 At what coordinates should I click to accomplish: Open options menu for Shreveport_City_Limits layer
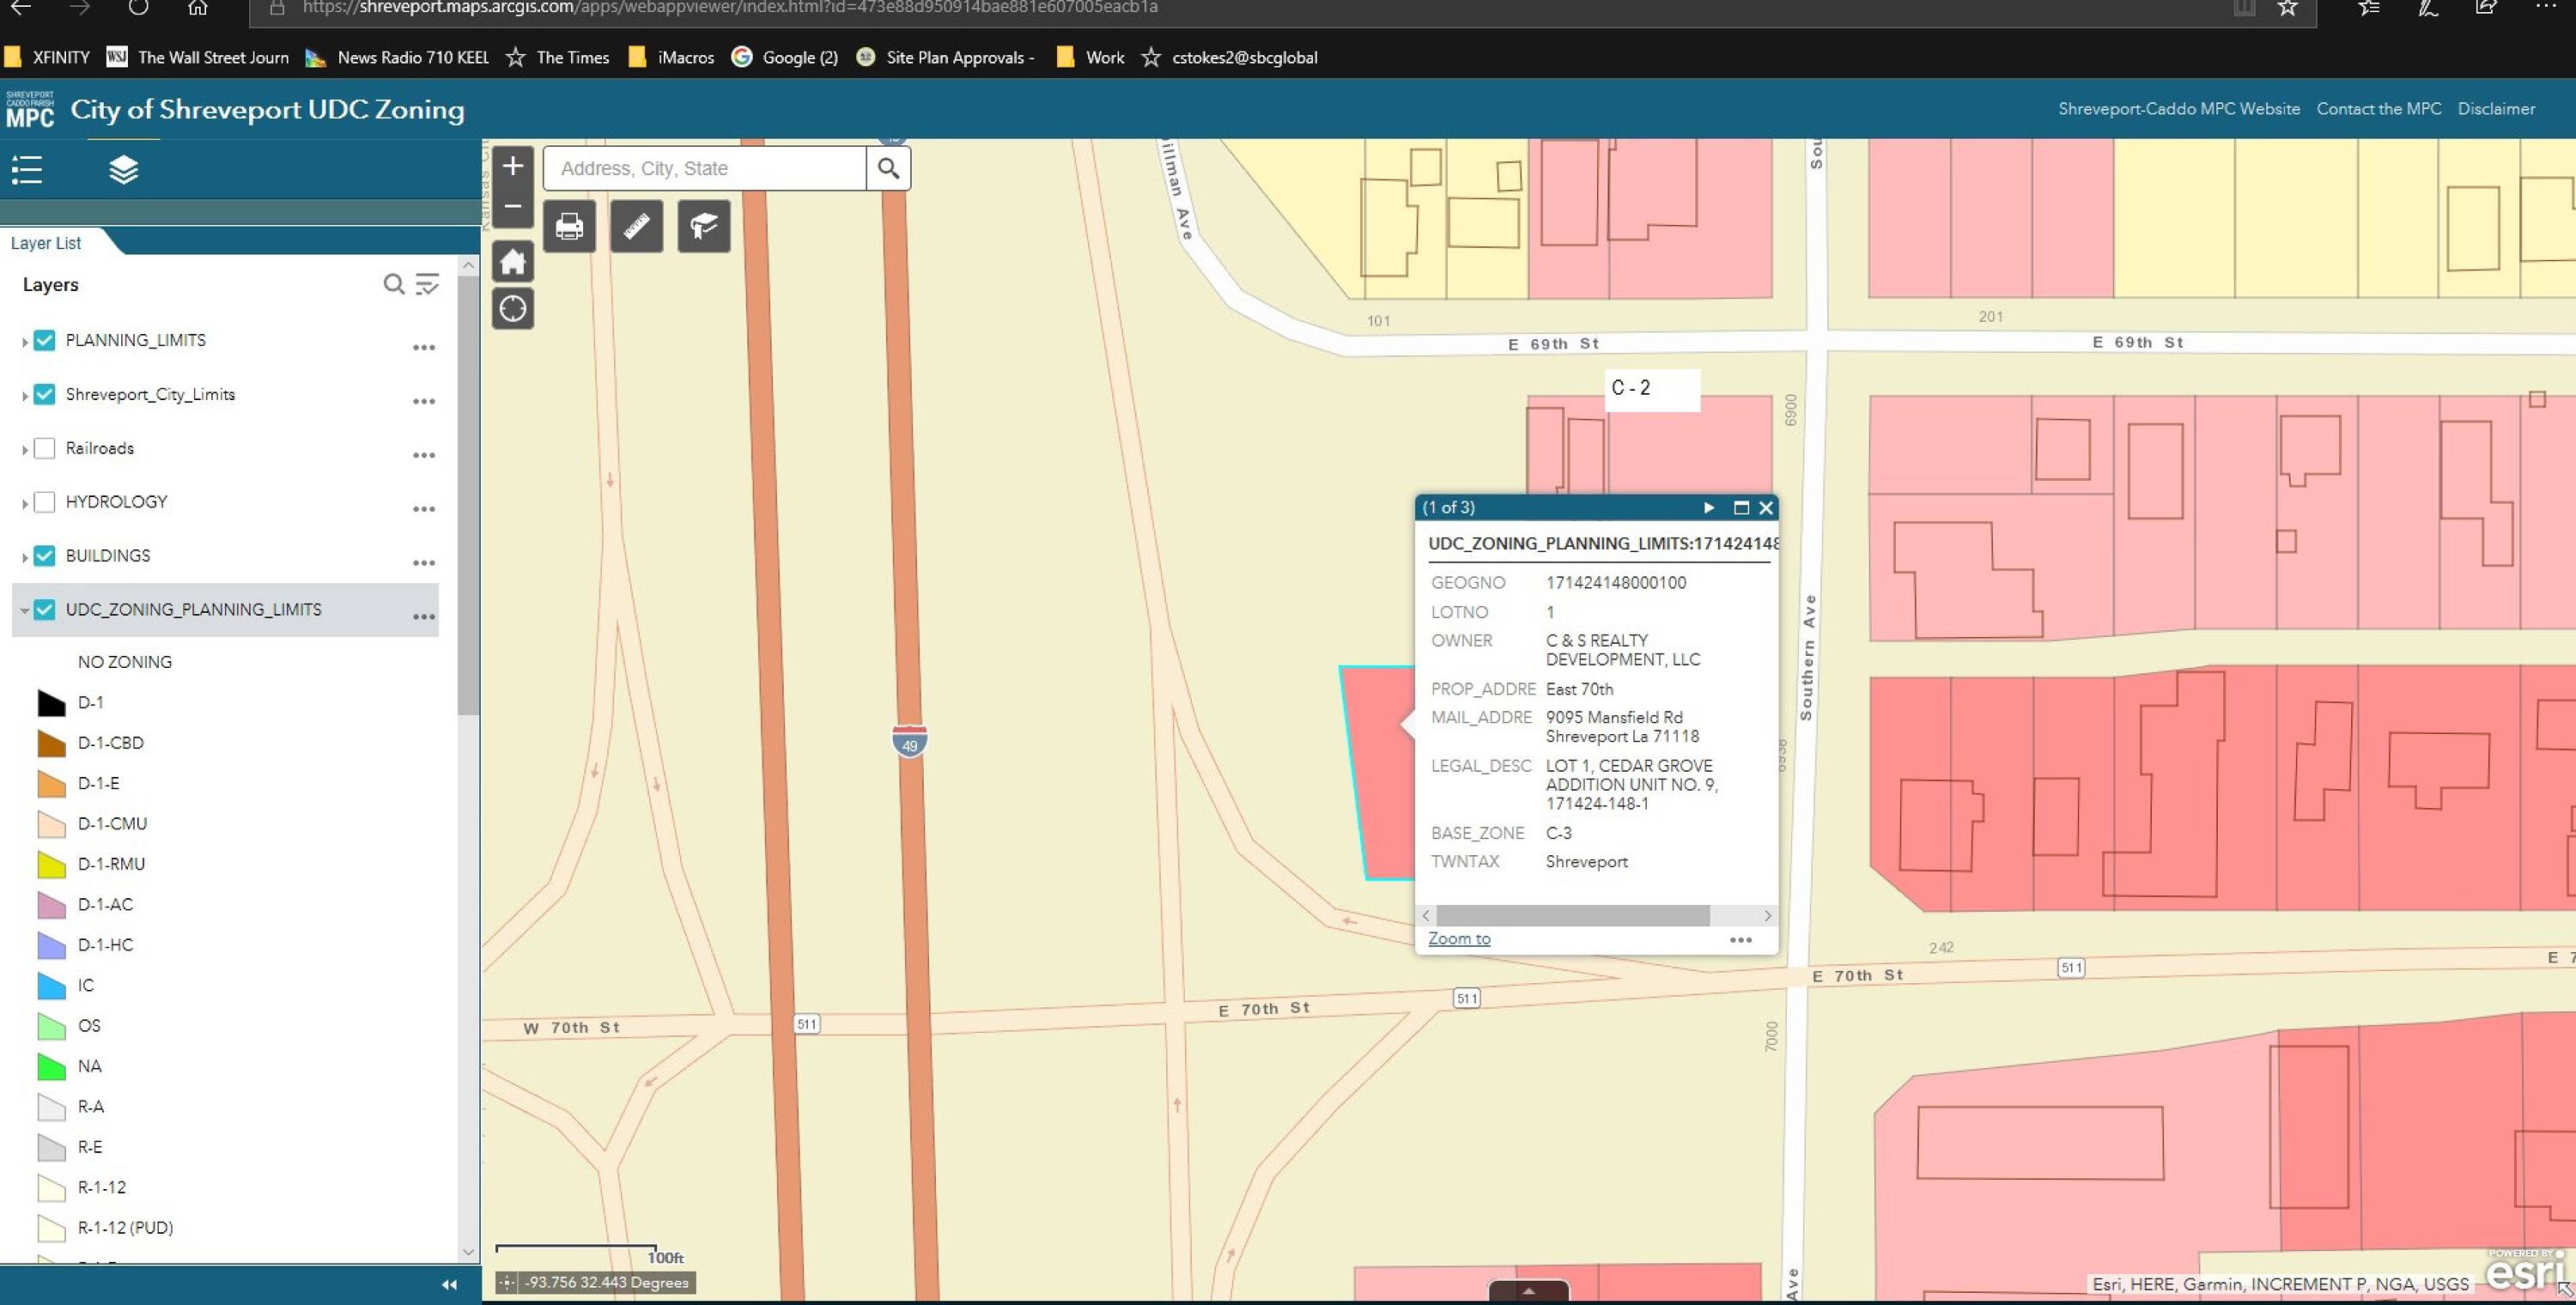[424, 401]
